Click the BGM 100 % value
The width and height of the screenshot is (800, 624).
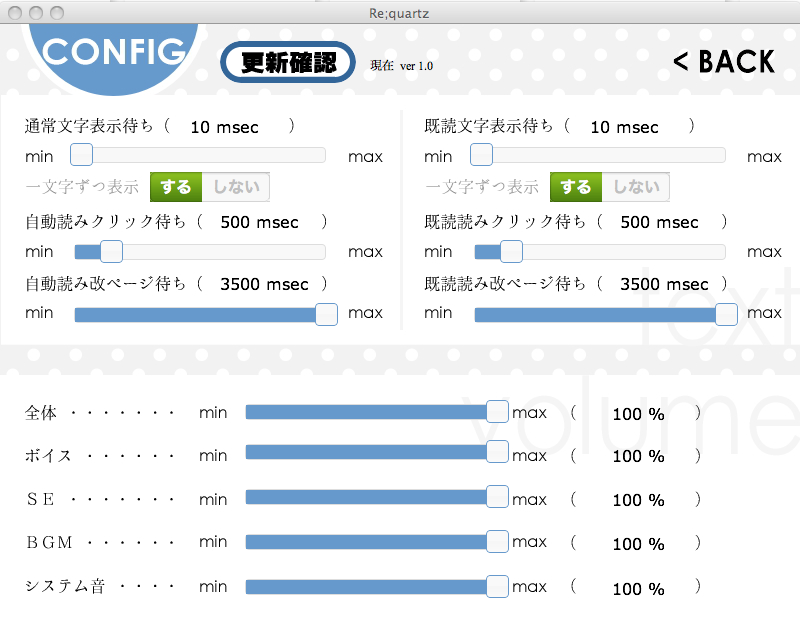tap(638, 544)
